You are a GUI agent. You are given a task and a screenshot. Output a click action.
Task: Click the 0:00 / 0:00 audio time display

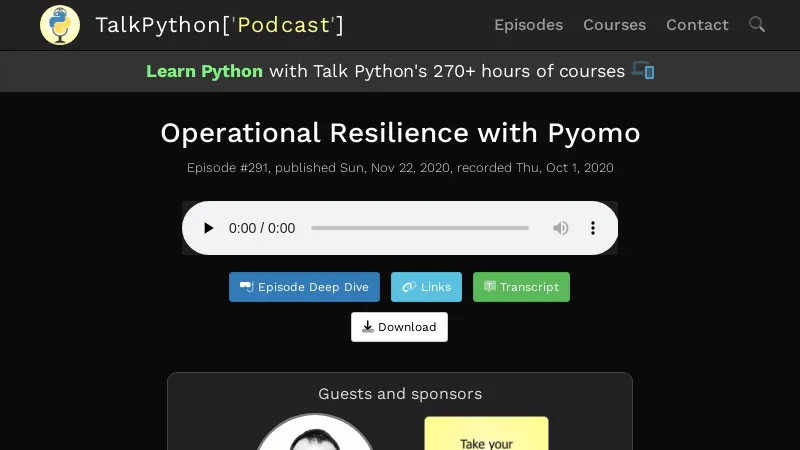(x=262, y=228)
